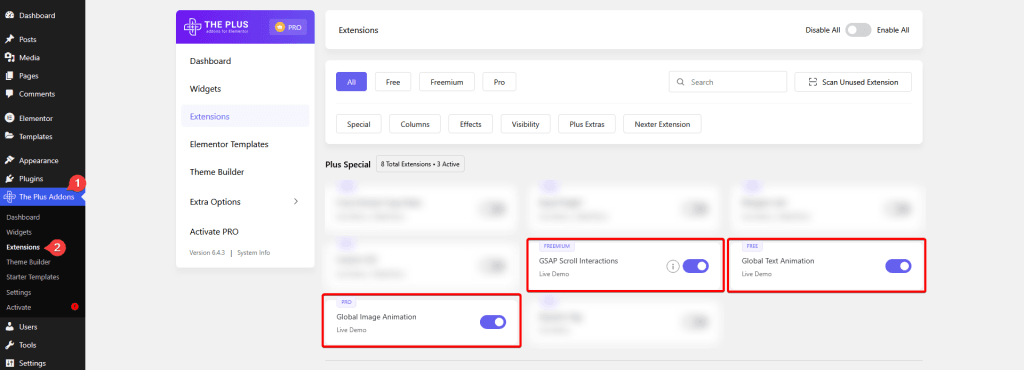Click the Templates folder icon

click(9, 136)
